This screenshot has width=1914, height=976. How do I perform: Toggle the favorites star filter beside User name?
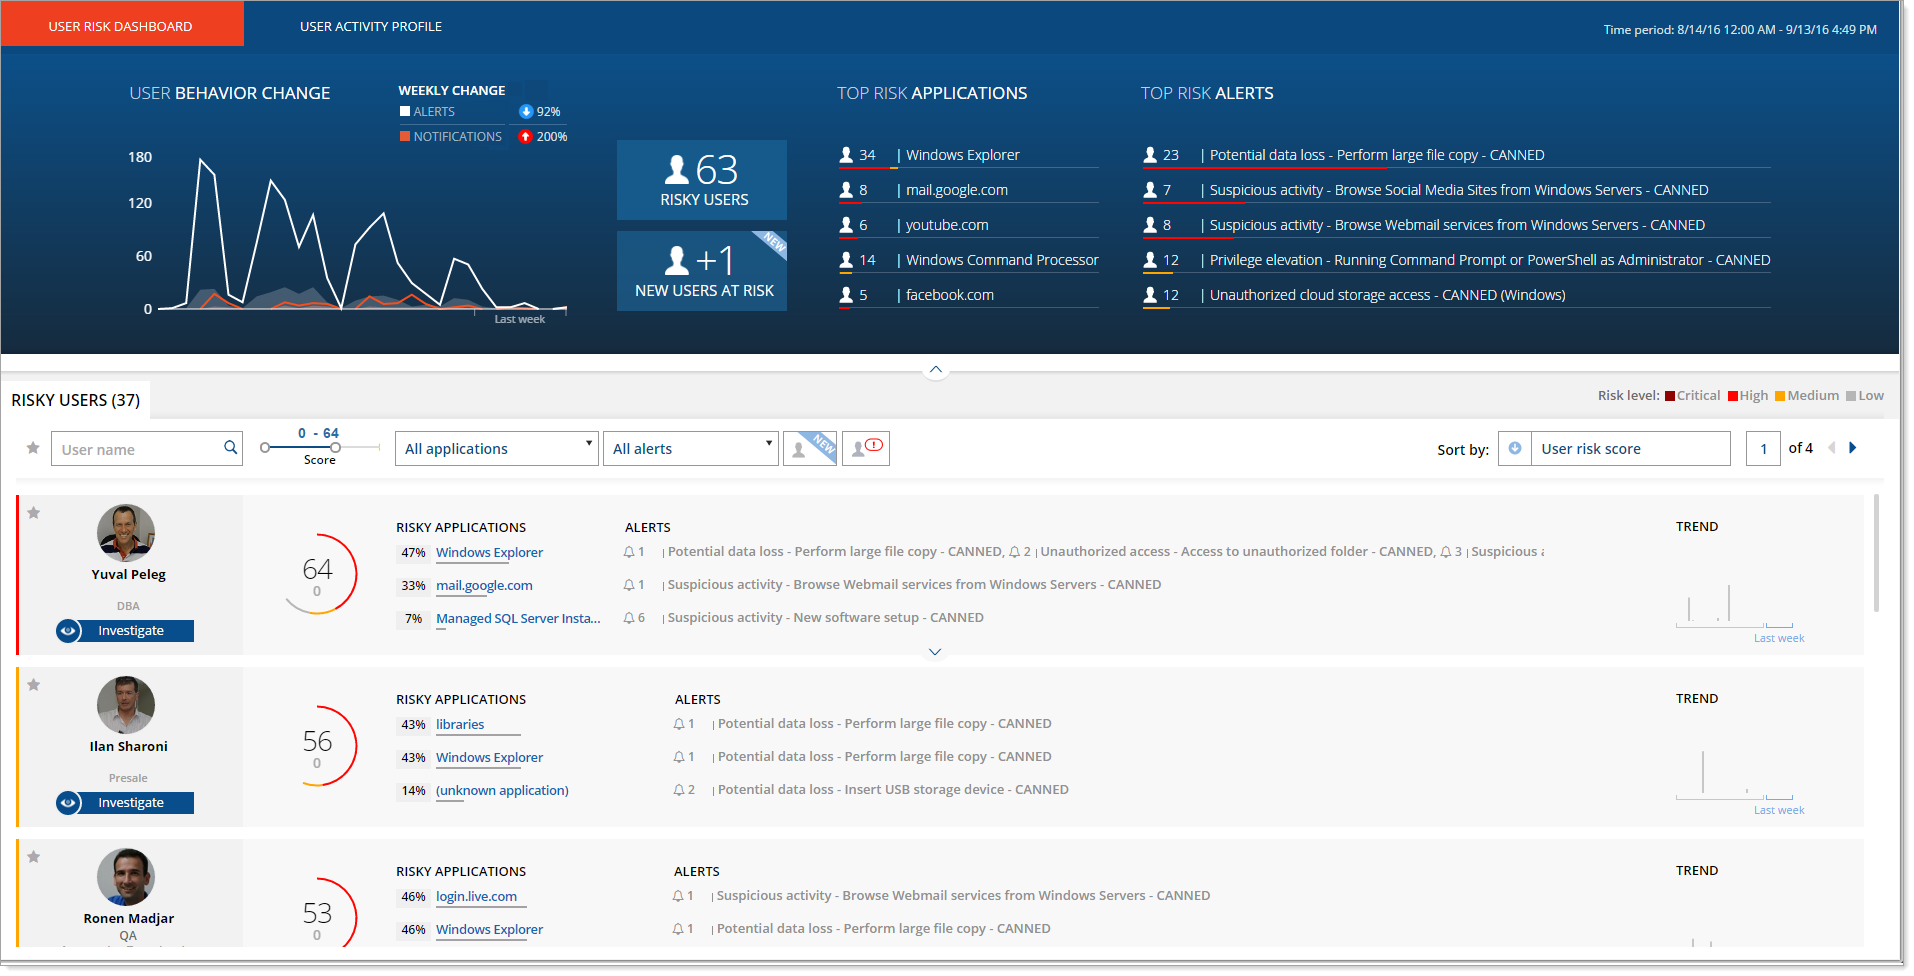[33, 448]
